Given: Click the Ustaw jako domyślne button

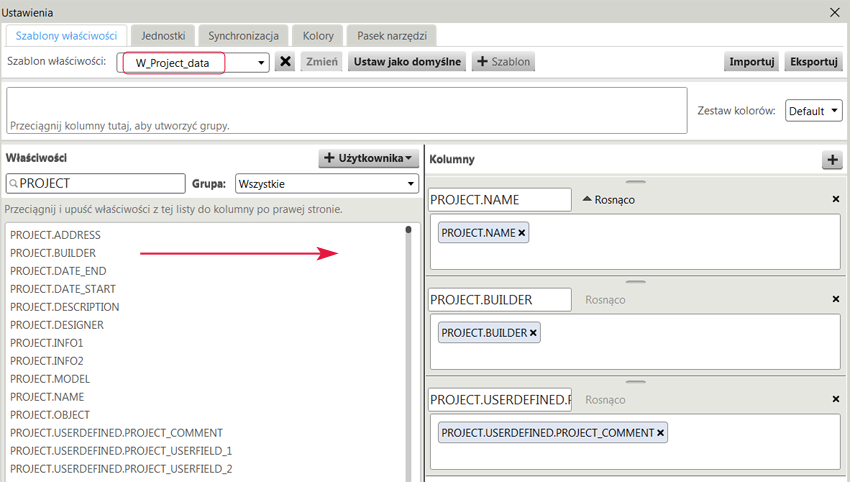Looking at the screenshot, I should pos(407,61).
